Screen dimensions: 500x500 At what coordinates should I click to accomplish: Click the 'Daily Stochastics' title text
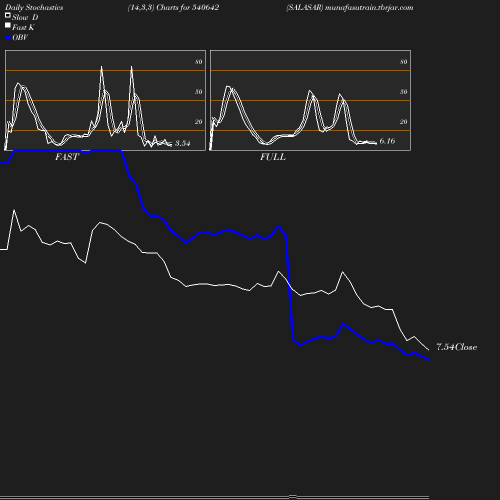coord(34,7)
